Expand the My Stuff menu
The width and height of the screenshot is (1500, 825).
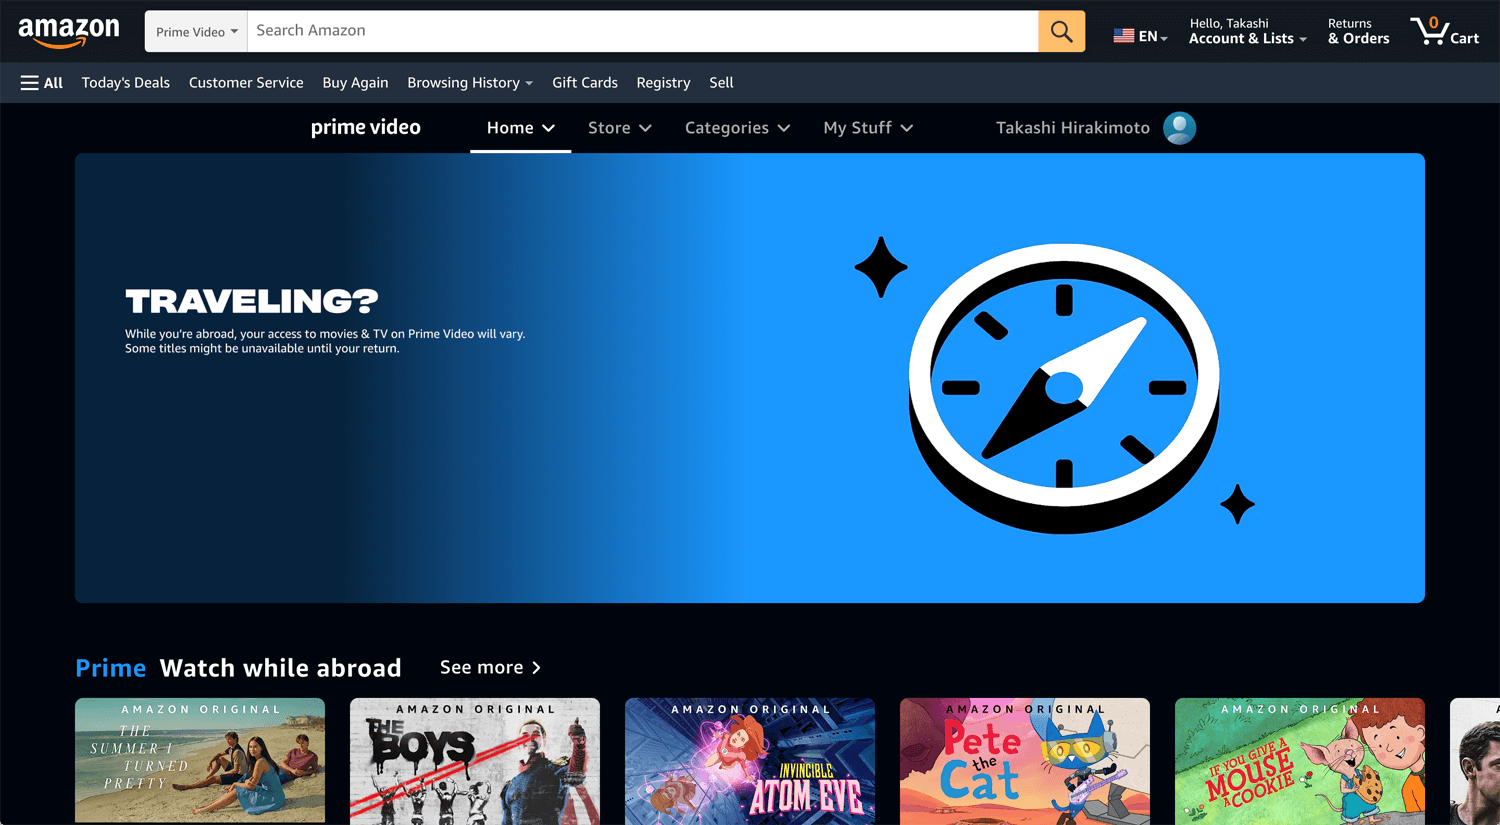click(868, 128)
